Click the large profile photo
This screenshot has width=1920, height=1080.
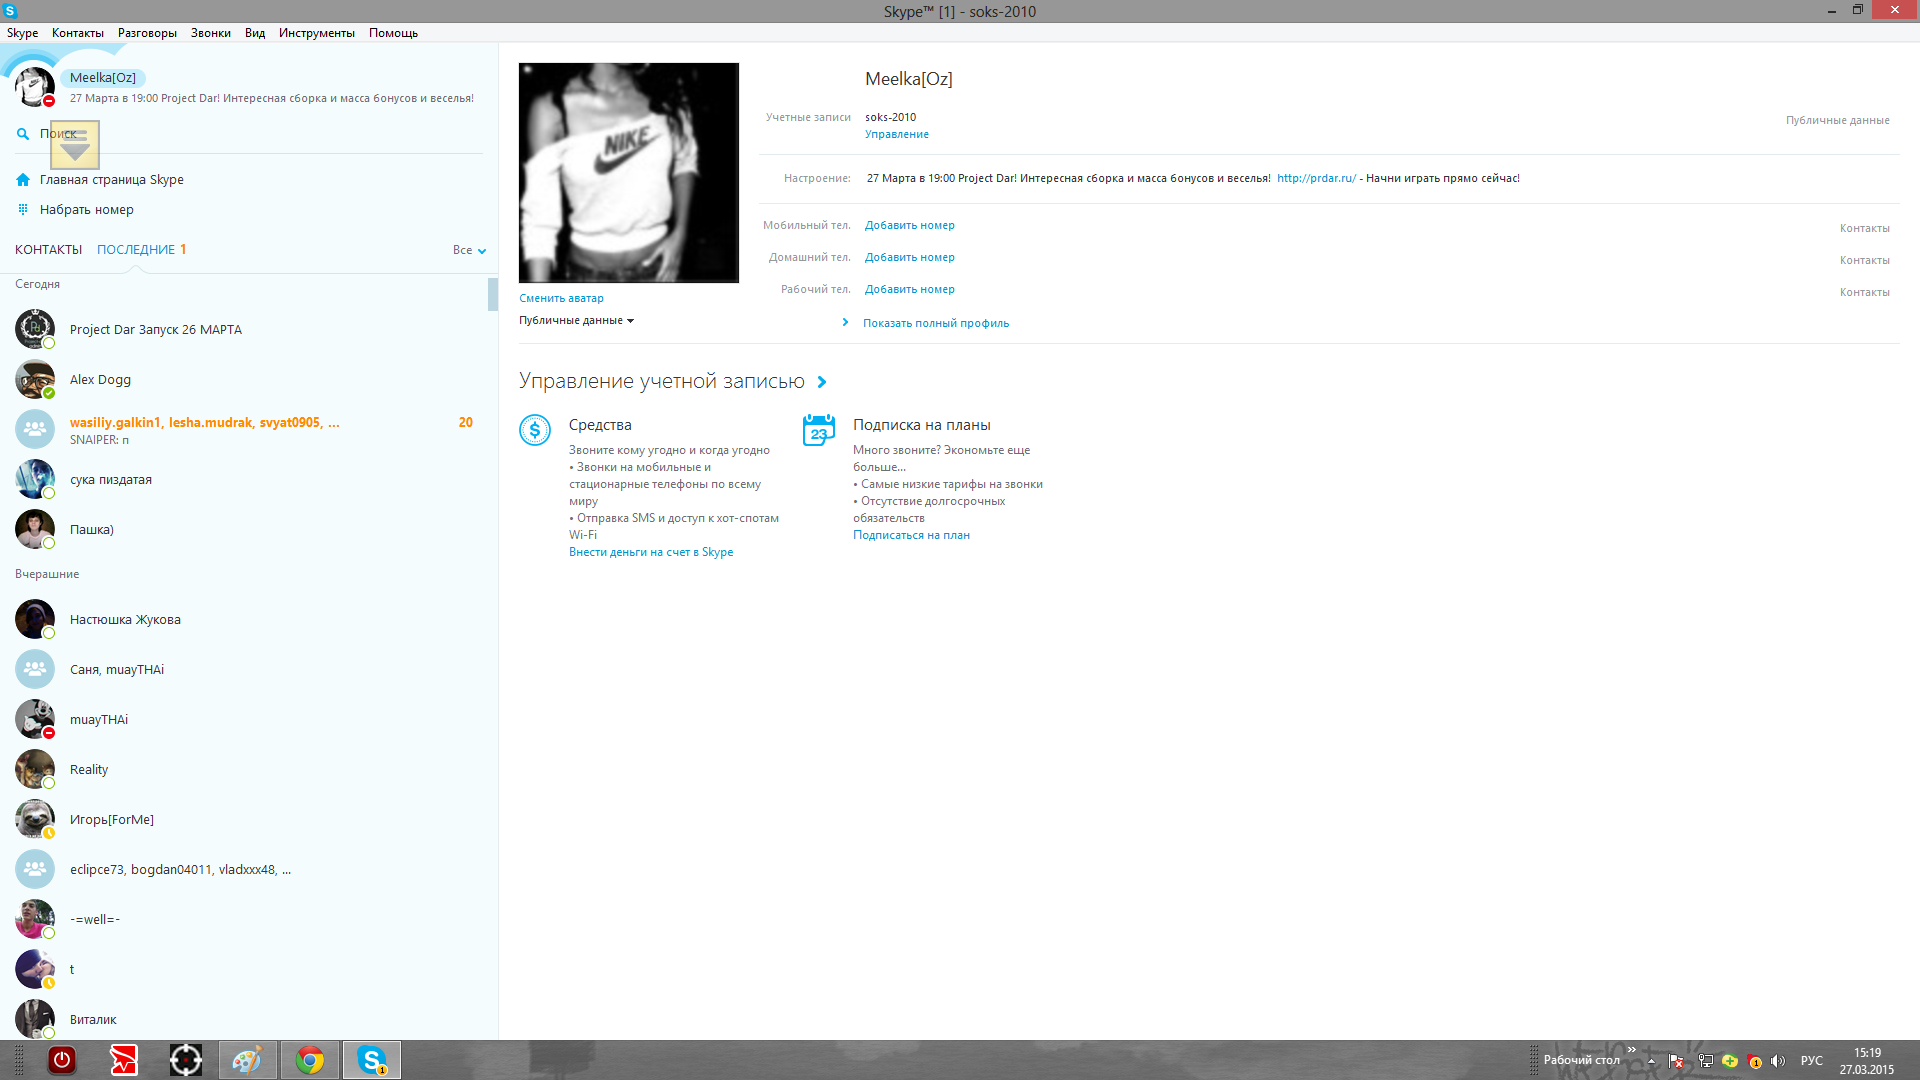pos(629,173)
